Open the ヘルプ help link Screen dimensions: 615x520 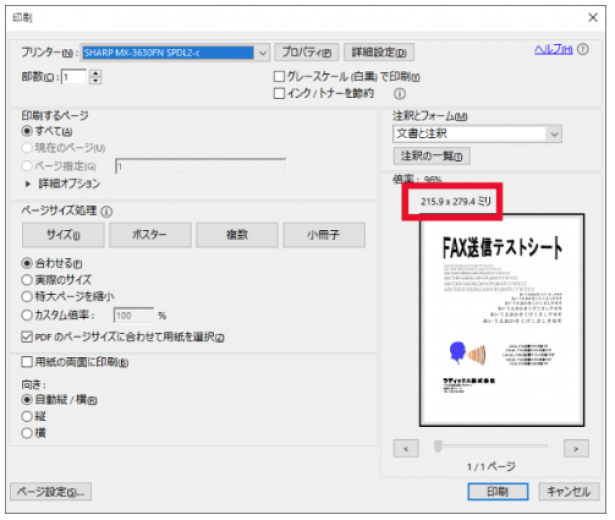553,49
